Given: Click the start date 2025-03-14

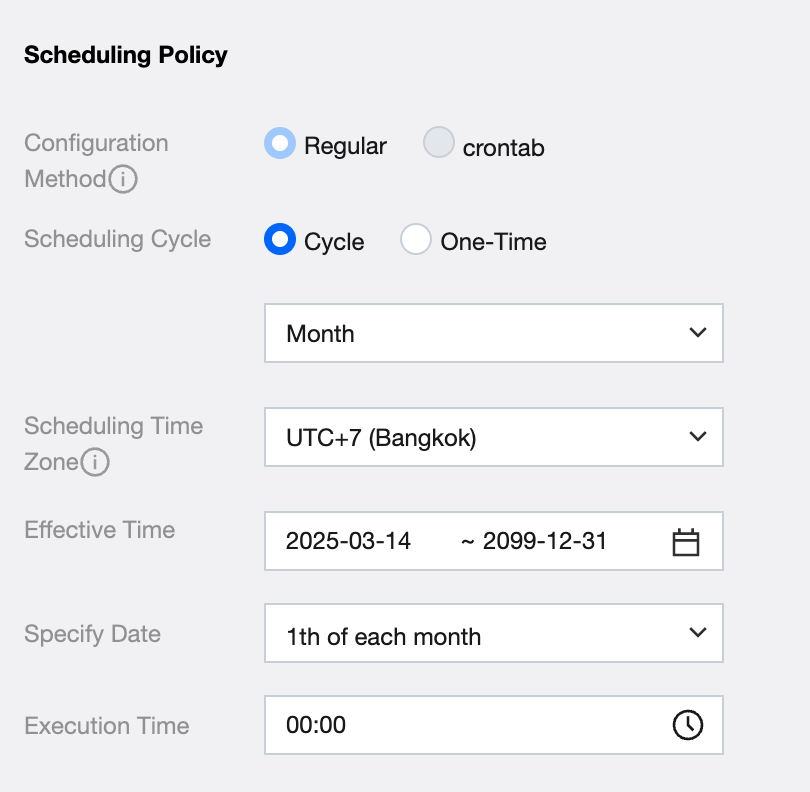Looking at the screenshot, I should pyautogui.click(x=348, y=541).
